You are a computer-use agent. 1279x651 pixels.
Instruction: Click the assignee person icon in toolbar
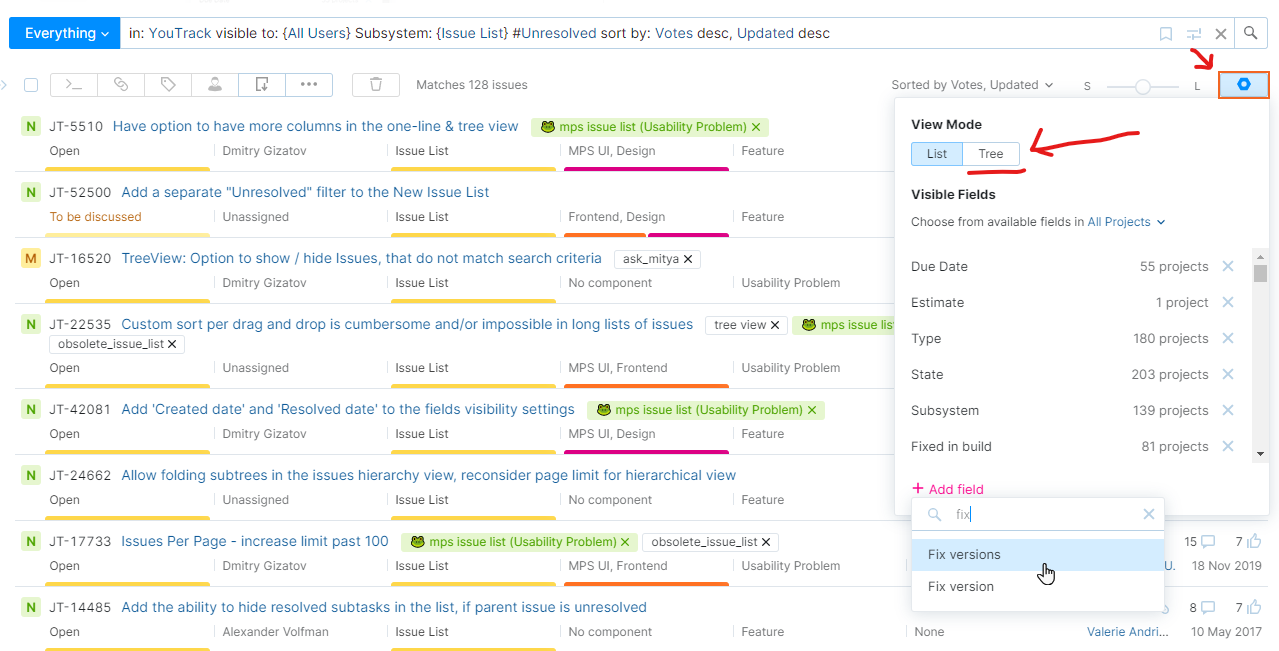pos(215,85)
